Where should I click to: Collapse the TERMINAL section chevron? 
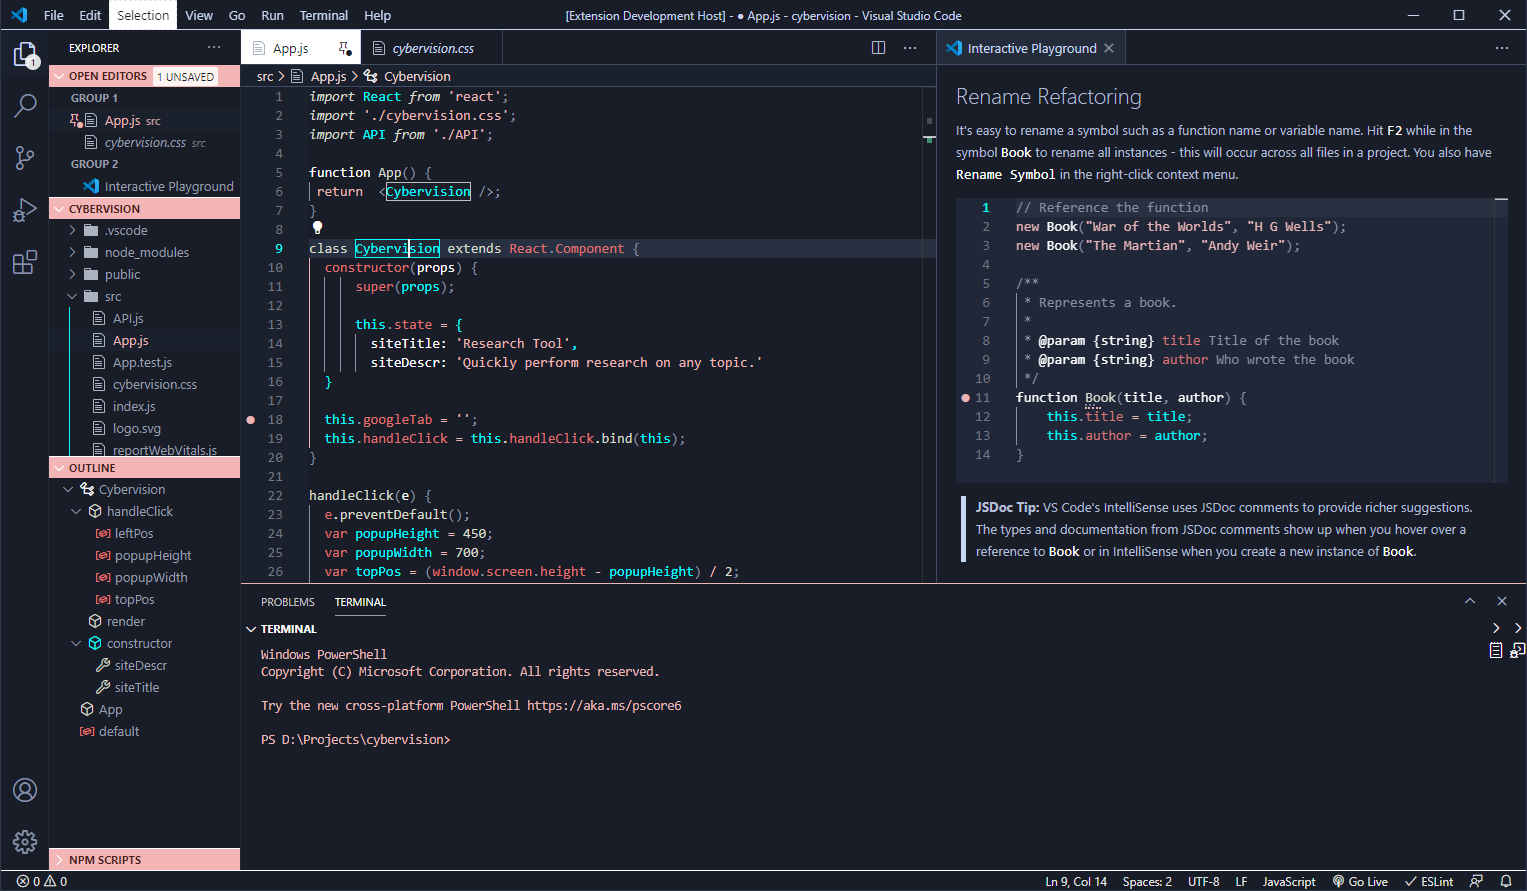pyautogui.click(x=251, y=629)
